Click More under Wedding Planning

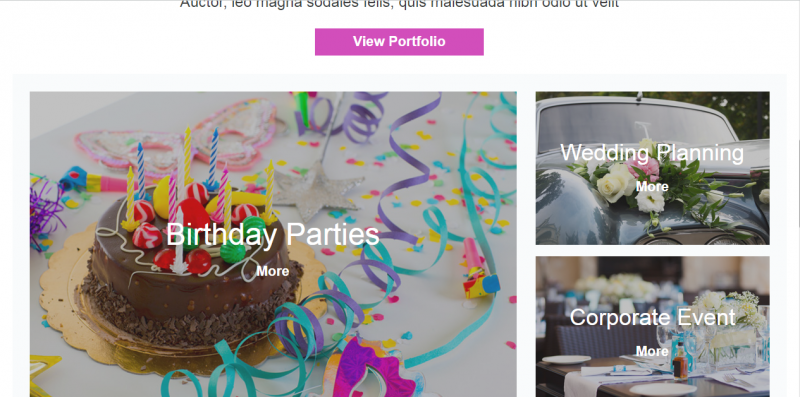tap(652, 187)
